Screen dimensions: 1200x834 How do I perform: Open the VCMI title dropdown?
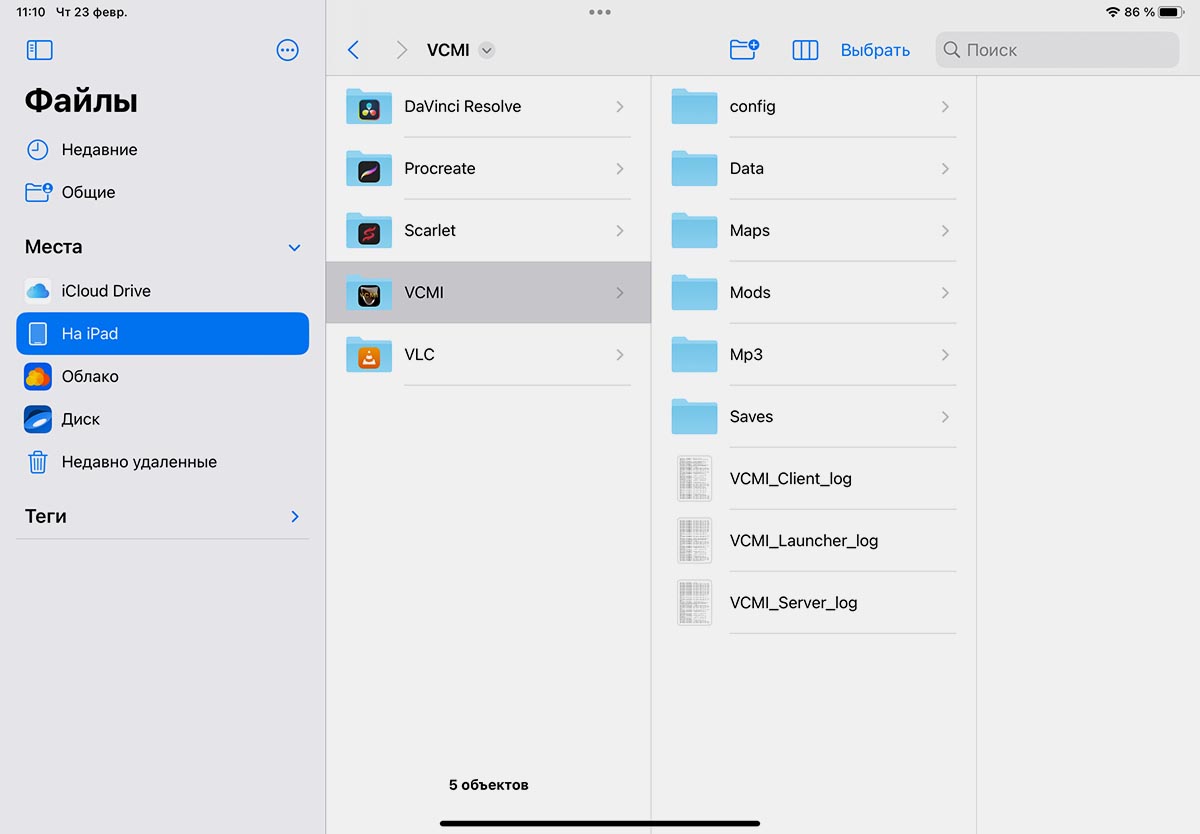[x=487, y=50]
